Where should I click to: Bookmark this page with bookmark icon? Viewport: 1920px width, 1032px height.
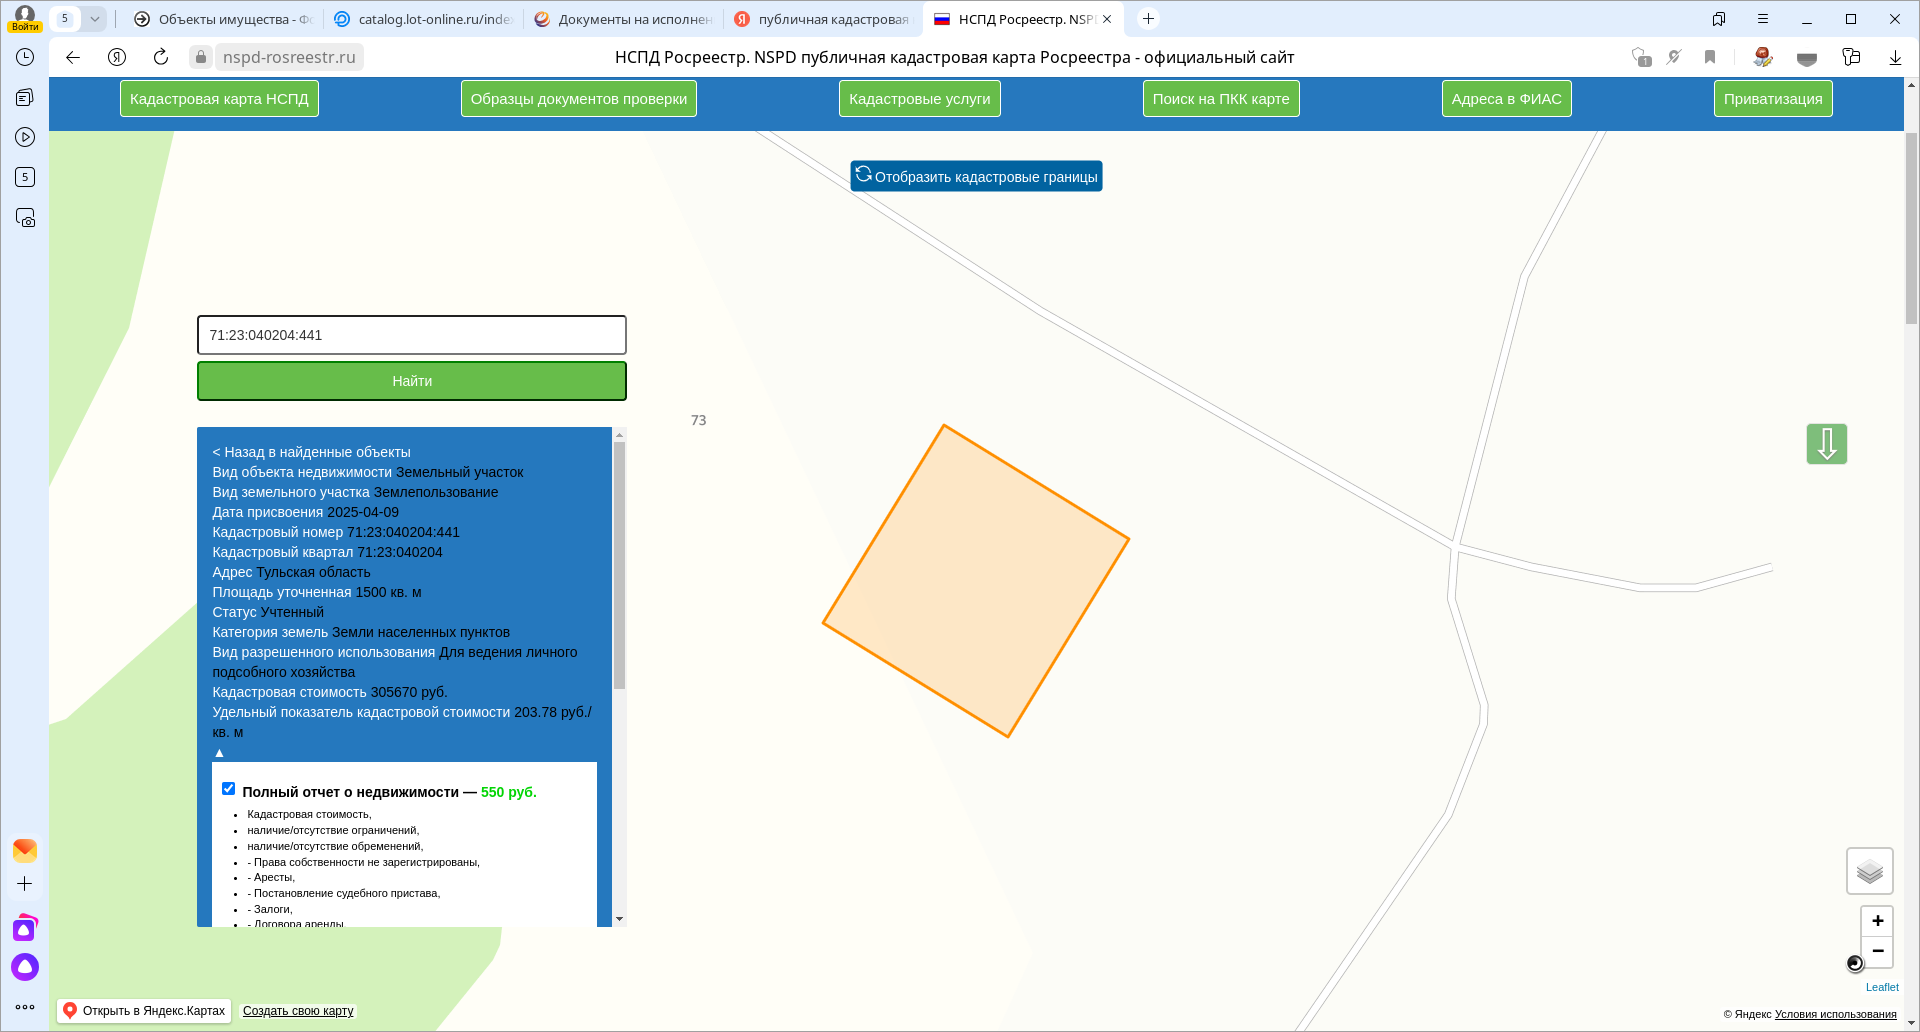1710,57
